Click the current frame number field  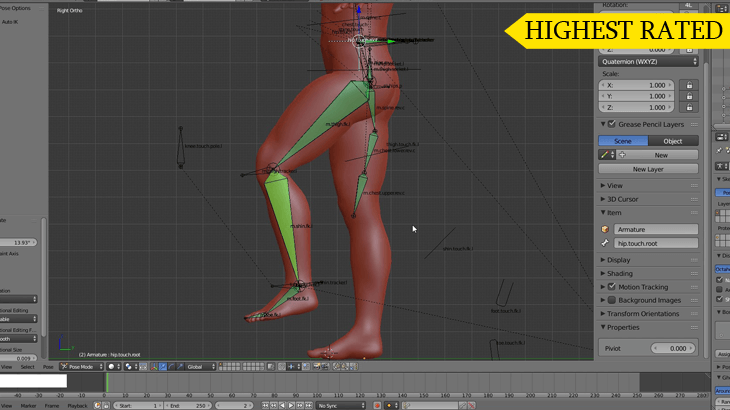click(x=234, y=406)
